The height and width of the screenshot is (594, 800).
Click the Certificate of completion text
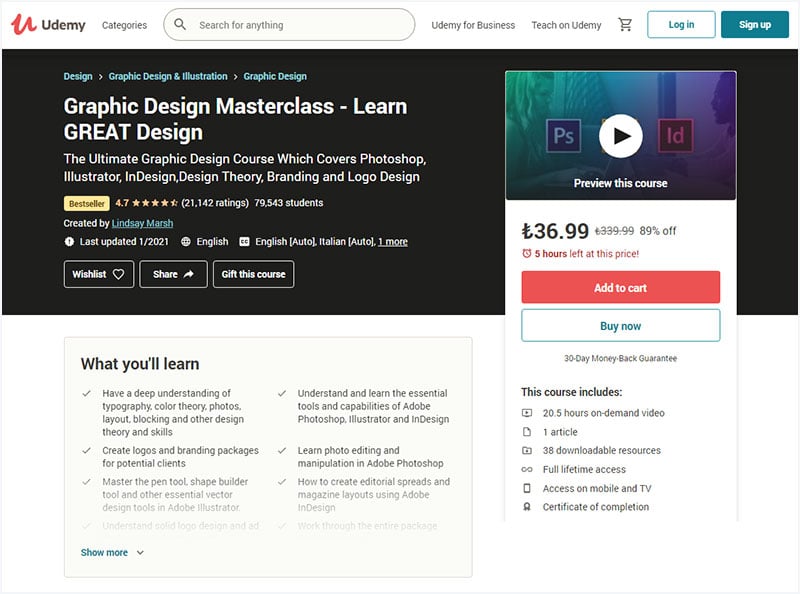tap(596, 507)
